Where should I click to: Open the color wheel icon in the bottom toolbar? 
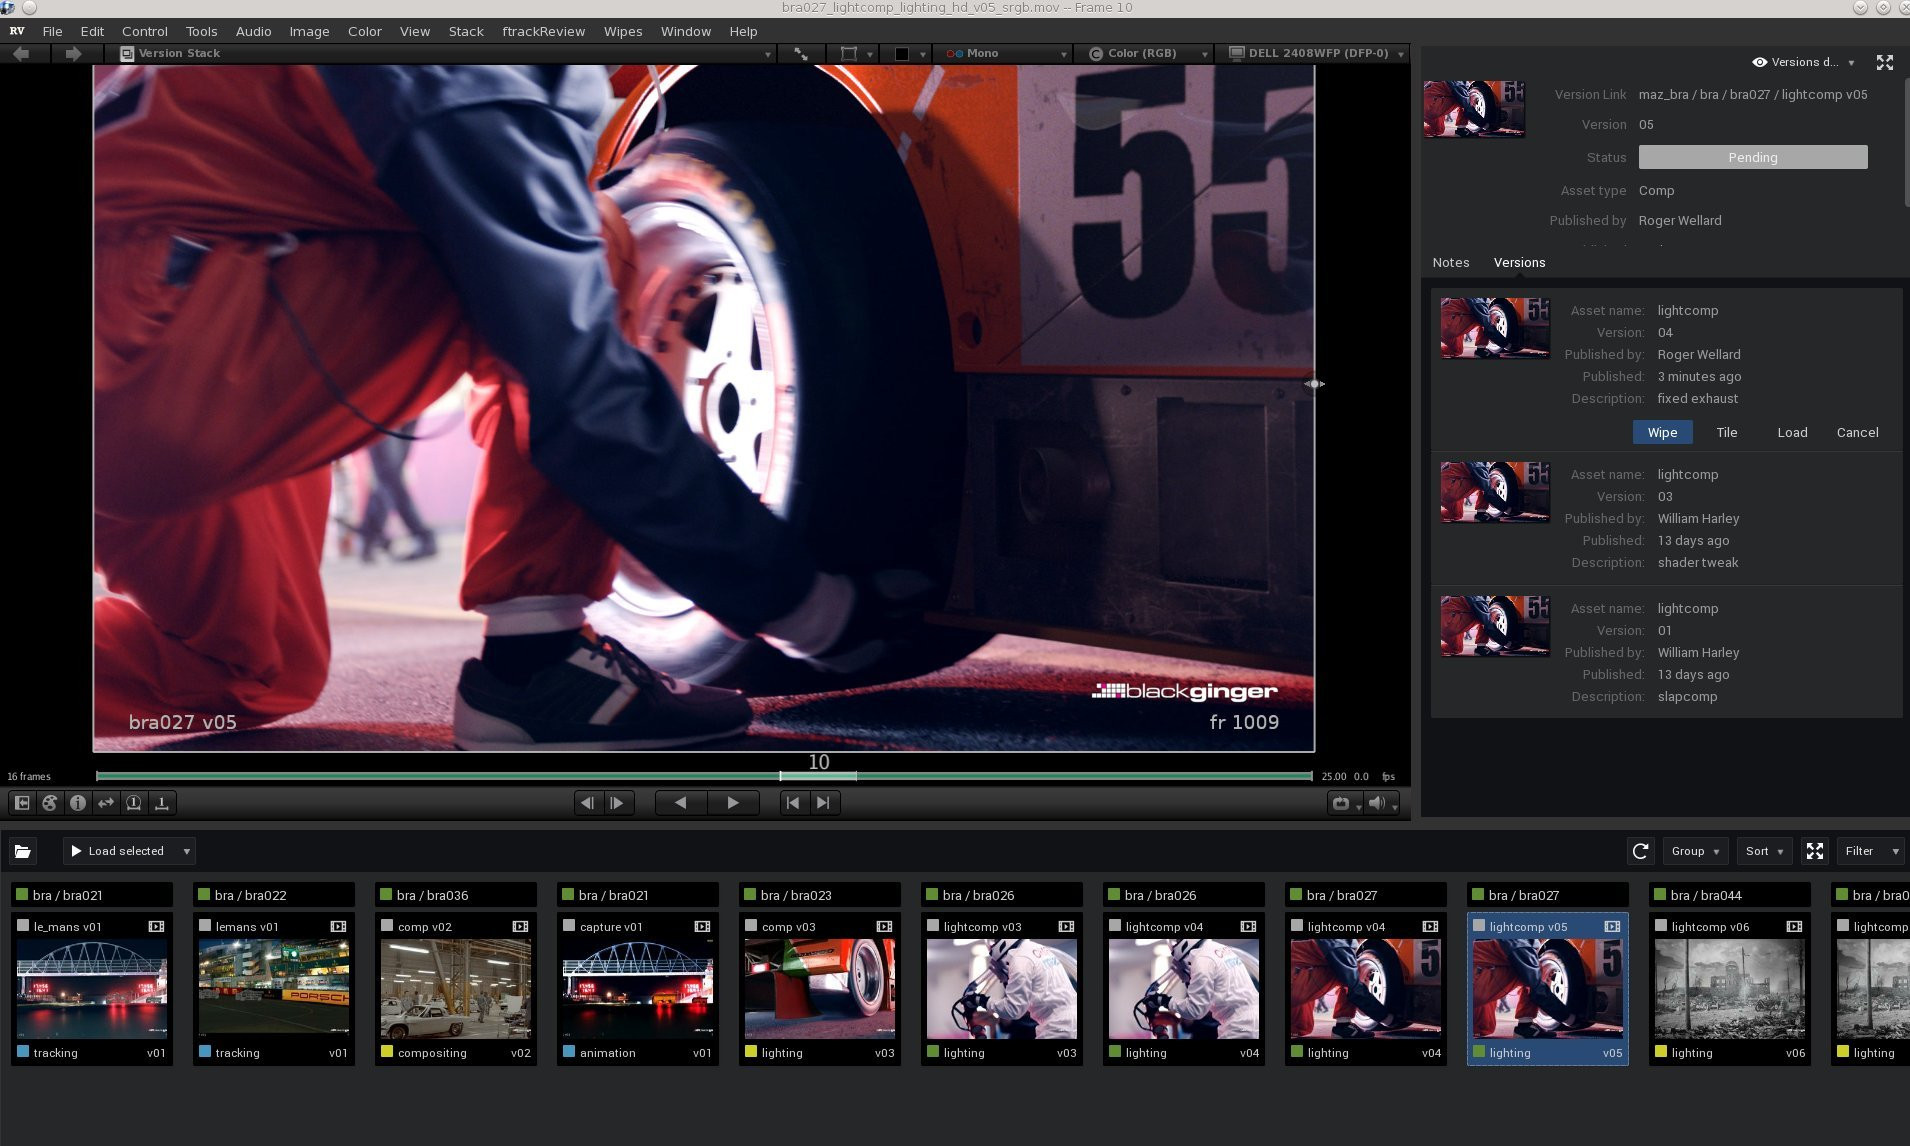point(50,803)
